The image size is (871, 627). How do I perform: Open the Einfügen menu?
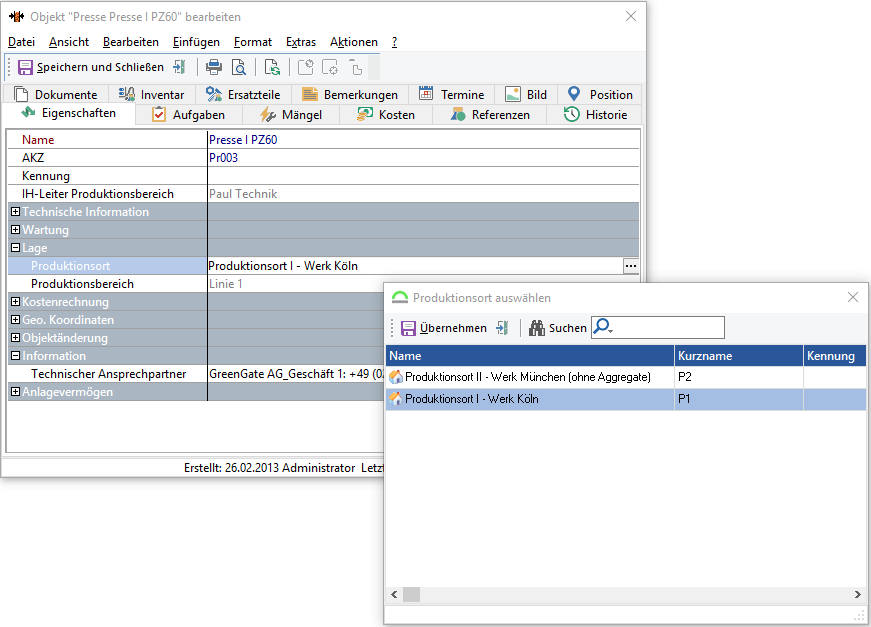(196, 42)
